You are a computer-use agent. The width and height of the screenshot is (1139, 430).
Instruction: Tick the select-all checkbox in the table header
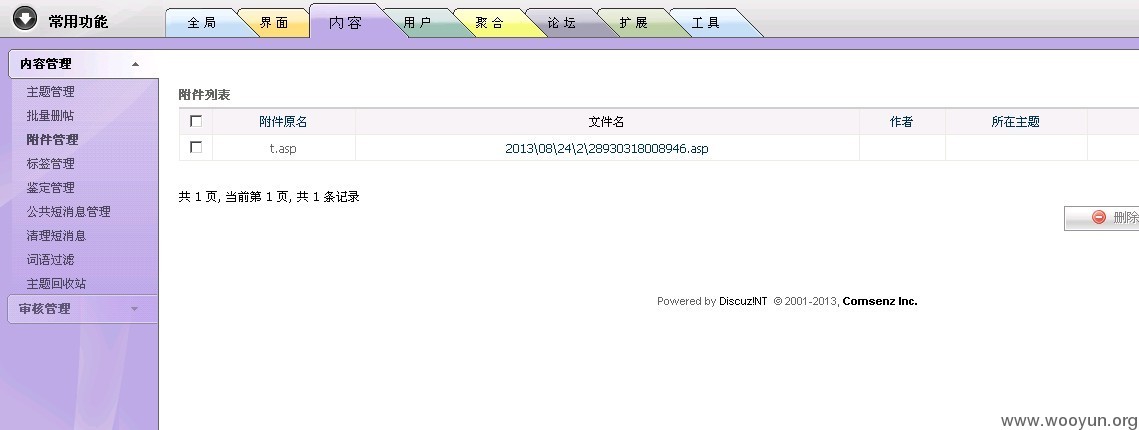pos(195,121)
